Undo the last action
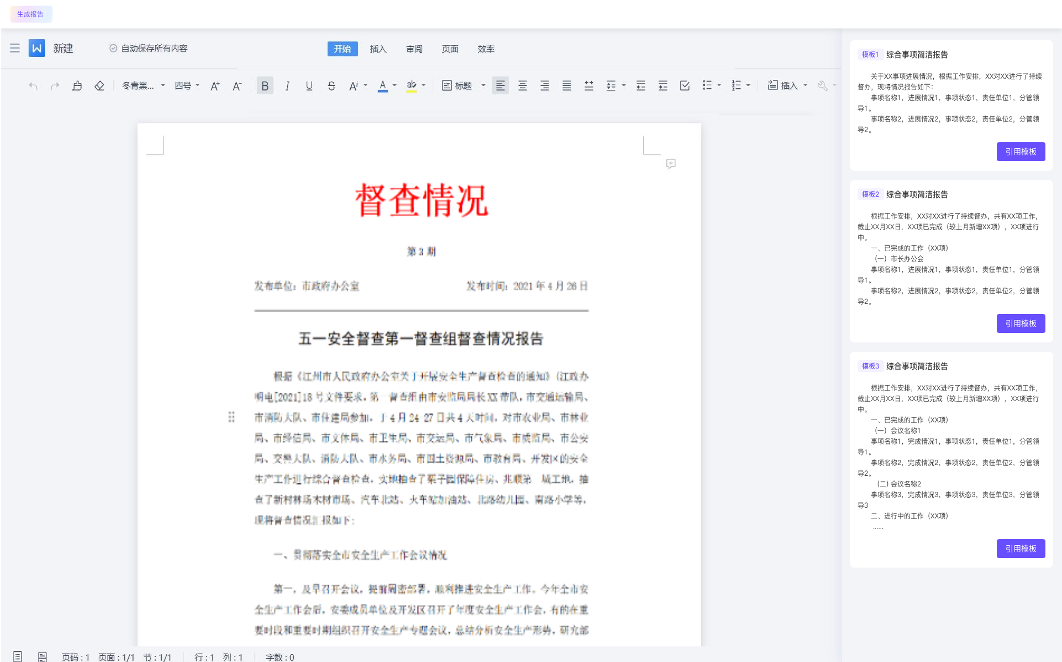The image size is (1062, 662). pos(31,86)
